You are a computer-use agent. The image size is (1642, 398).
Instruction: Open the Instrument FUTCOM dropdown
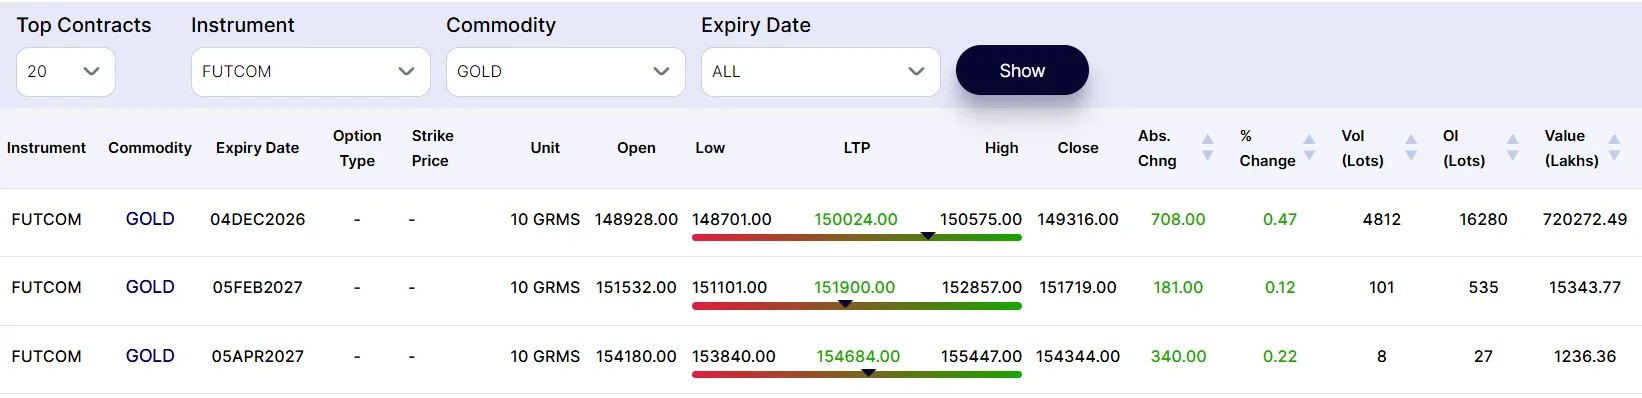point(311,72)
